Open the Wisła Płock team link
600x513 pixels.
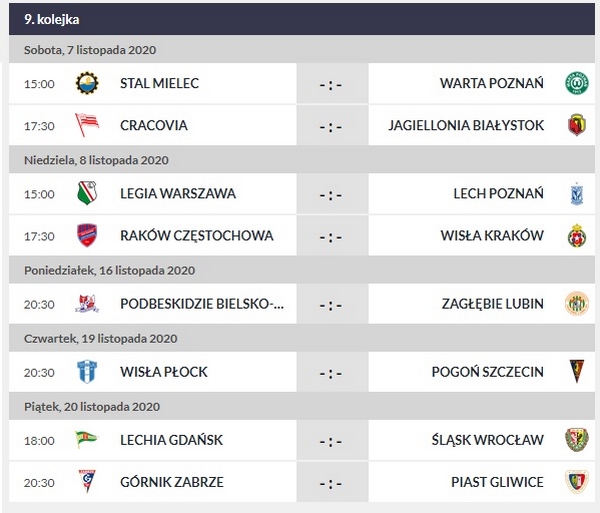[163, 372]
